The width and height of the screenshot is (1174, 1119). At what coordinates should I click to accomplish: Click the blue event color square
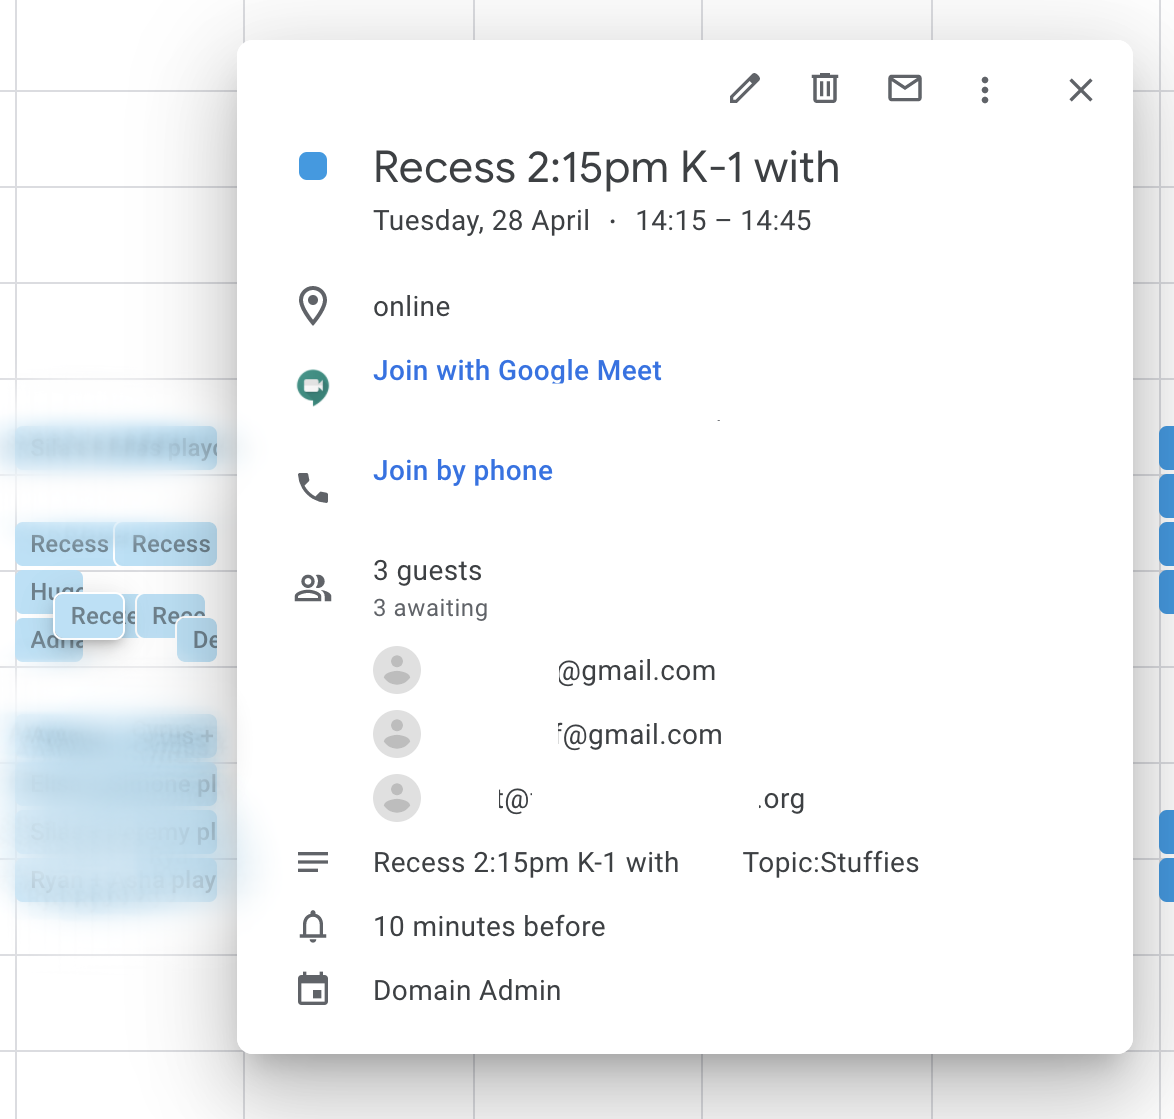coord(313,167)
